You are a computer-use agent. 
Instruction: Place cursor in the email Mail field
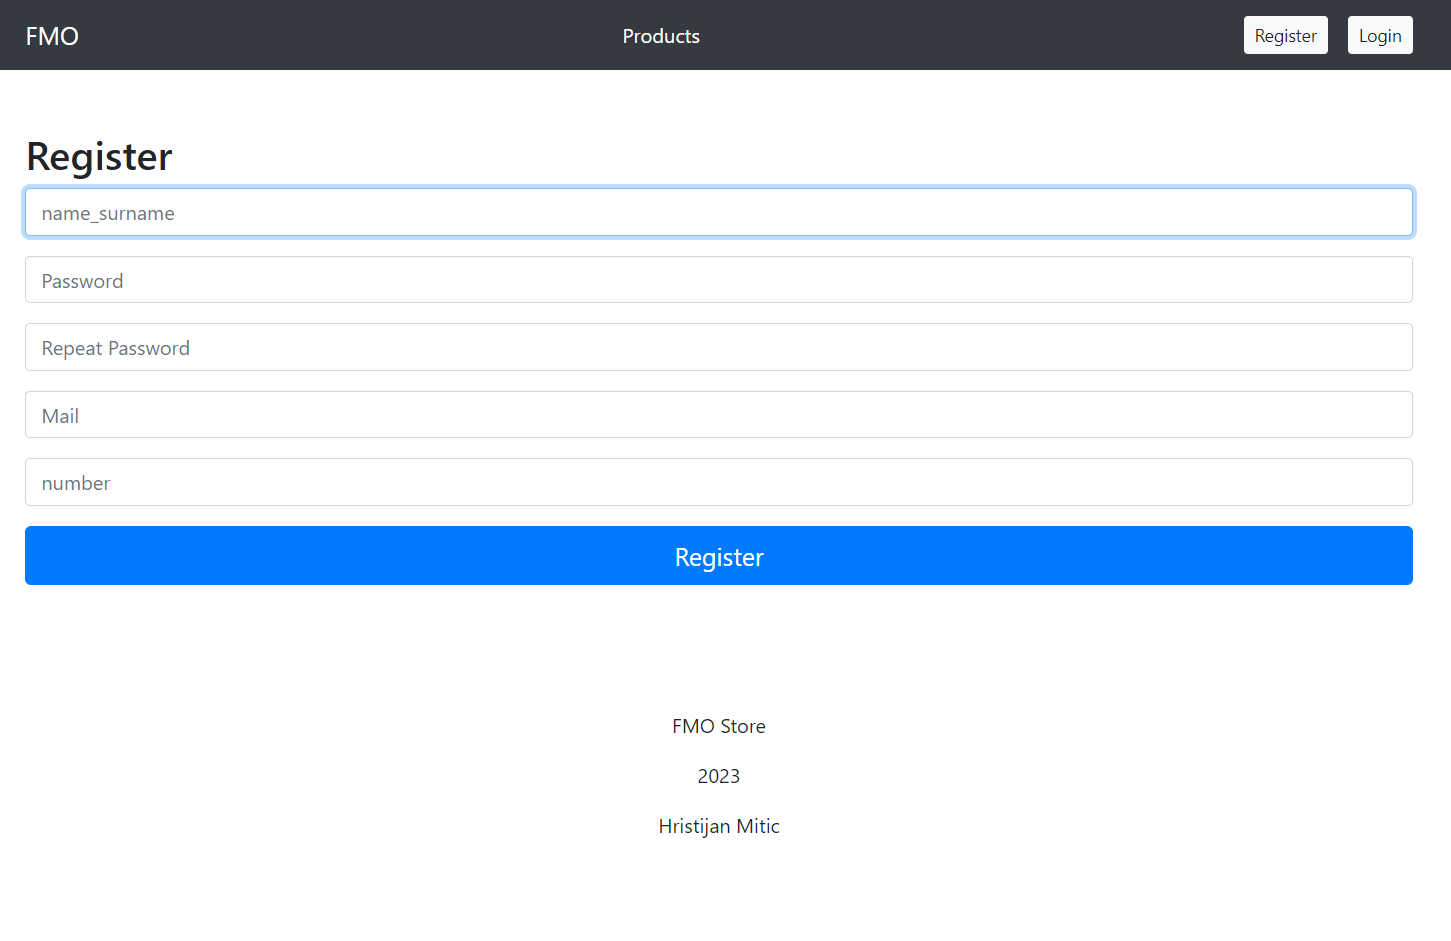(718, 415)
